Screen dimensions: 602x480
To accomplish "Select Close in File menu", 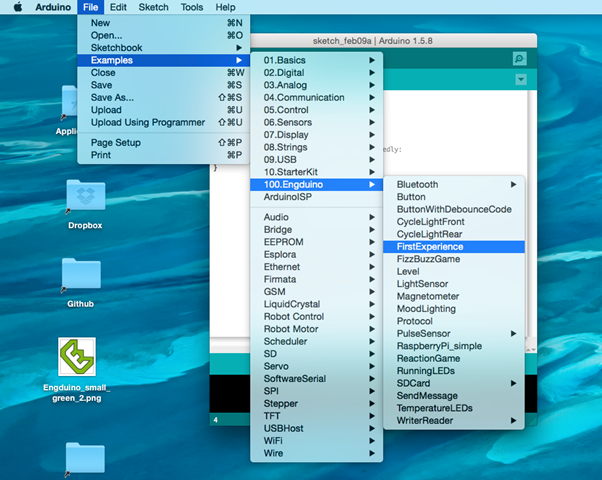I will [164, 73].
